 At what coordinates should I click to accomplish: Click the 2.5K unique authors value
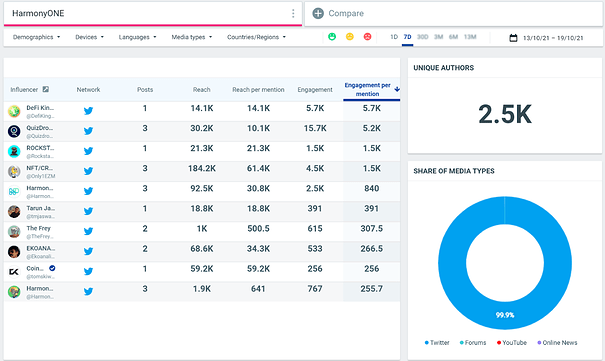[x=505, y=114]
